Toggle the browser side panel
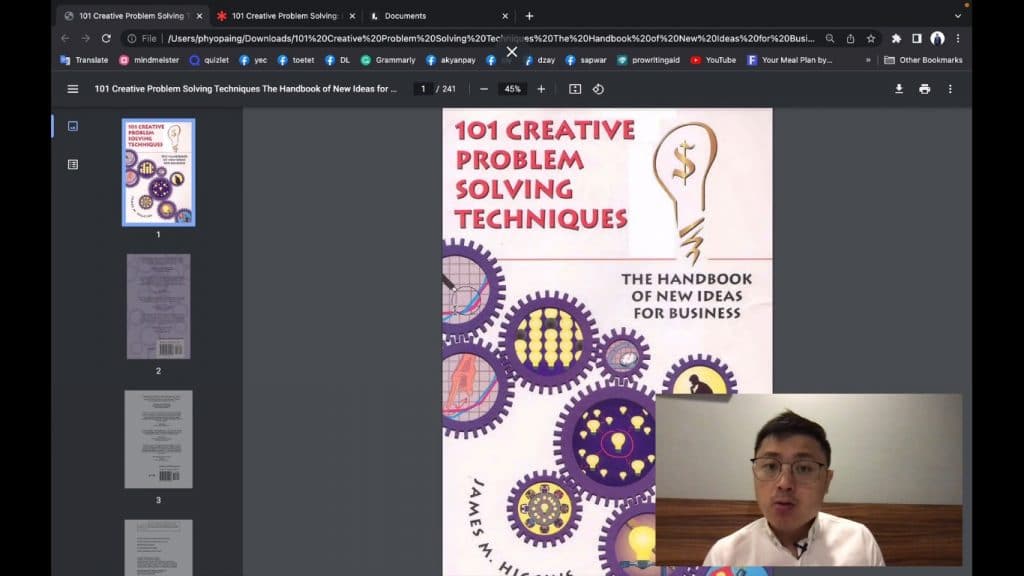Image resolution: width=1024 pixels, height=576 pixels. click(x=917, y=39)
